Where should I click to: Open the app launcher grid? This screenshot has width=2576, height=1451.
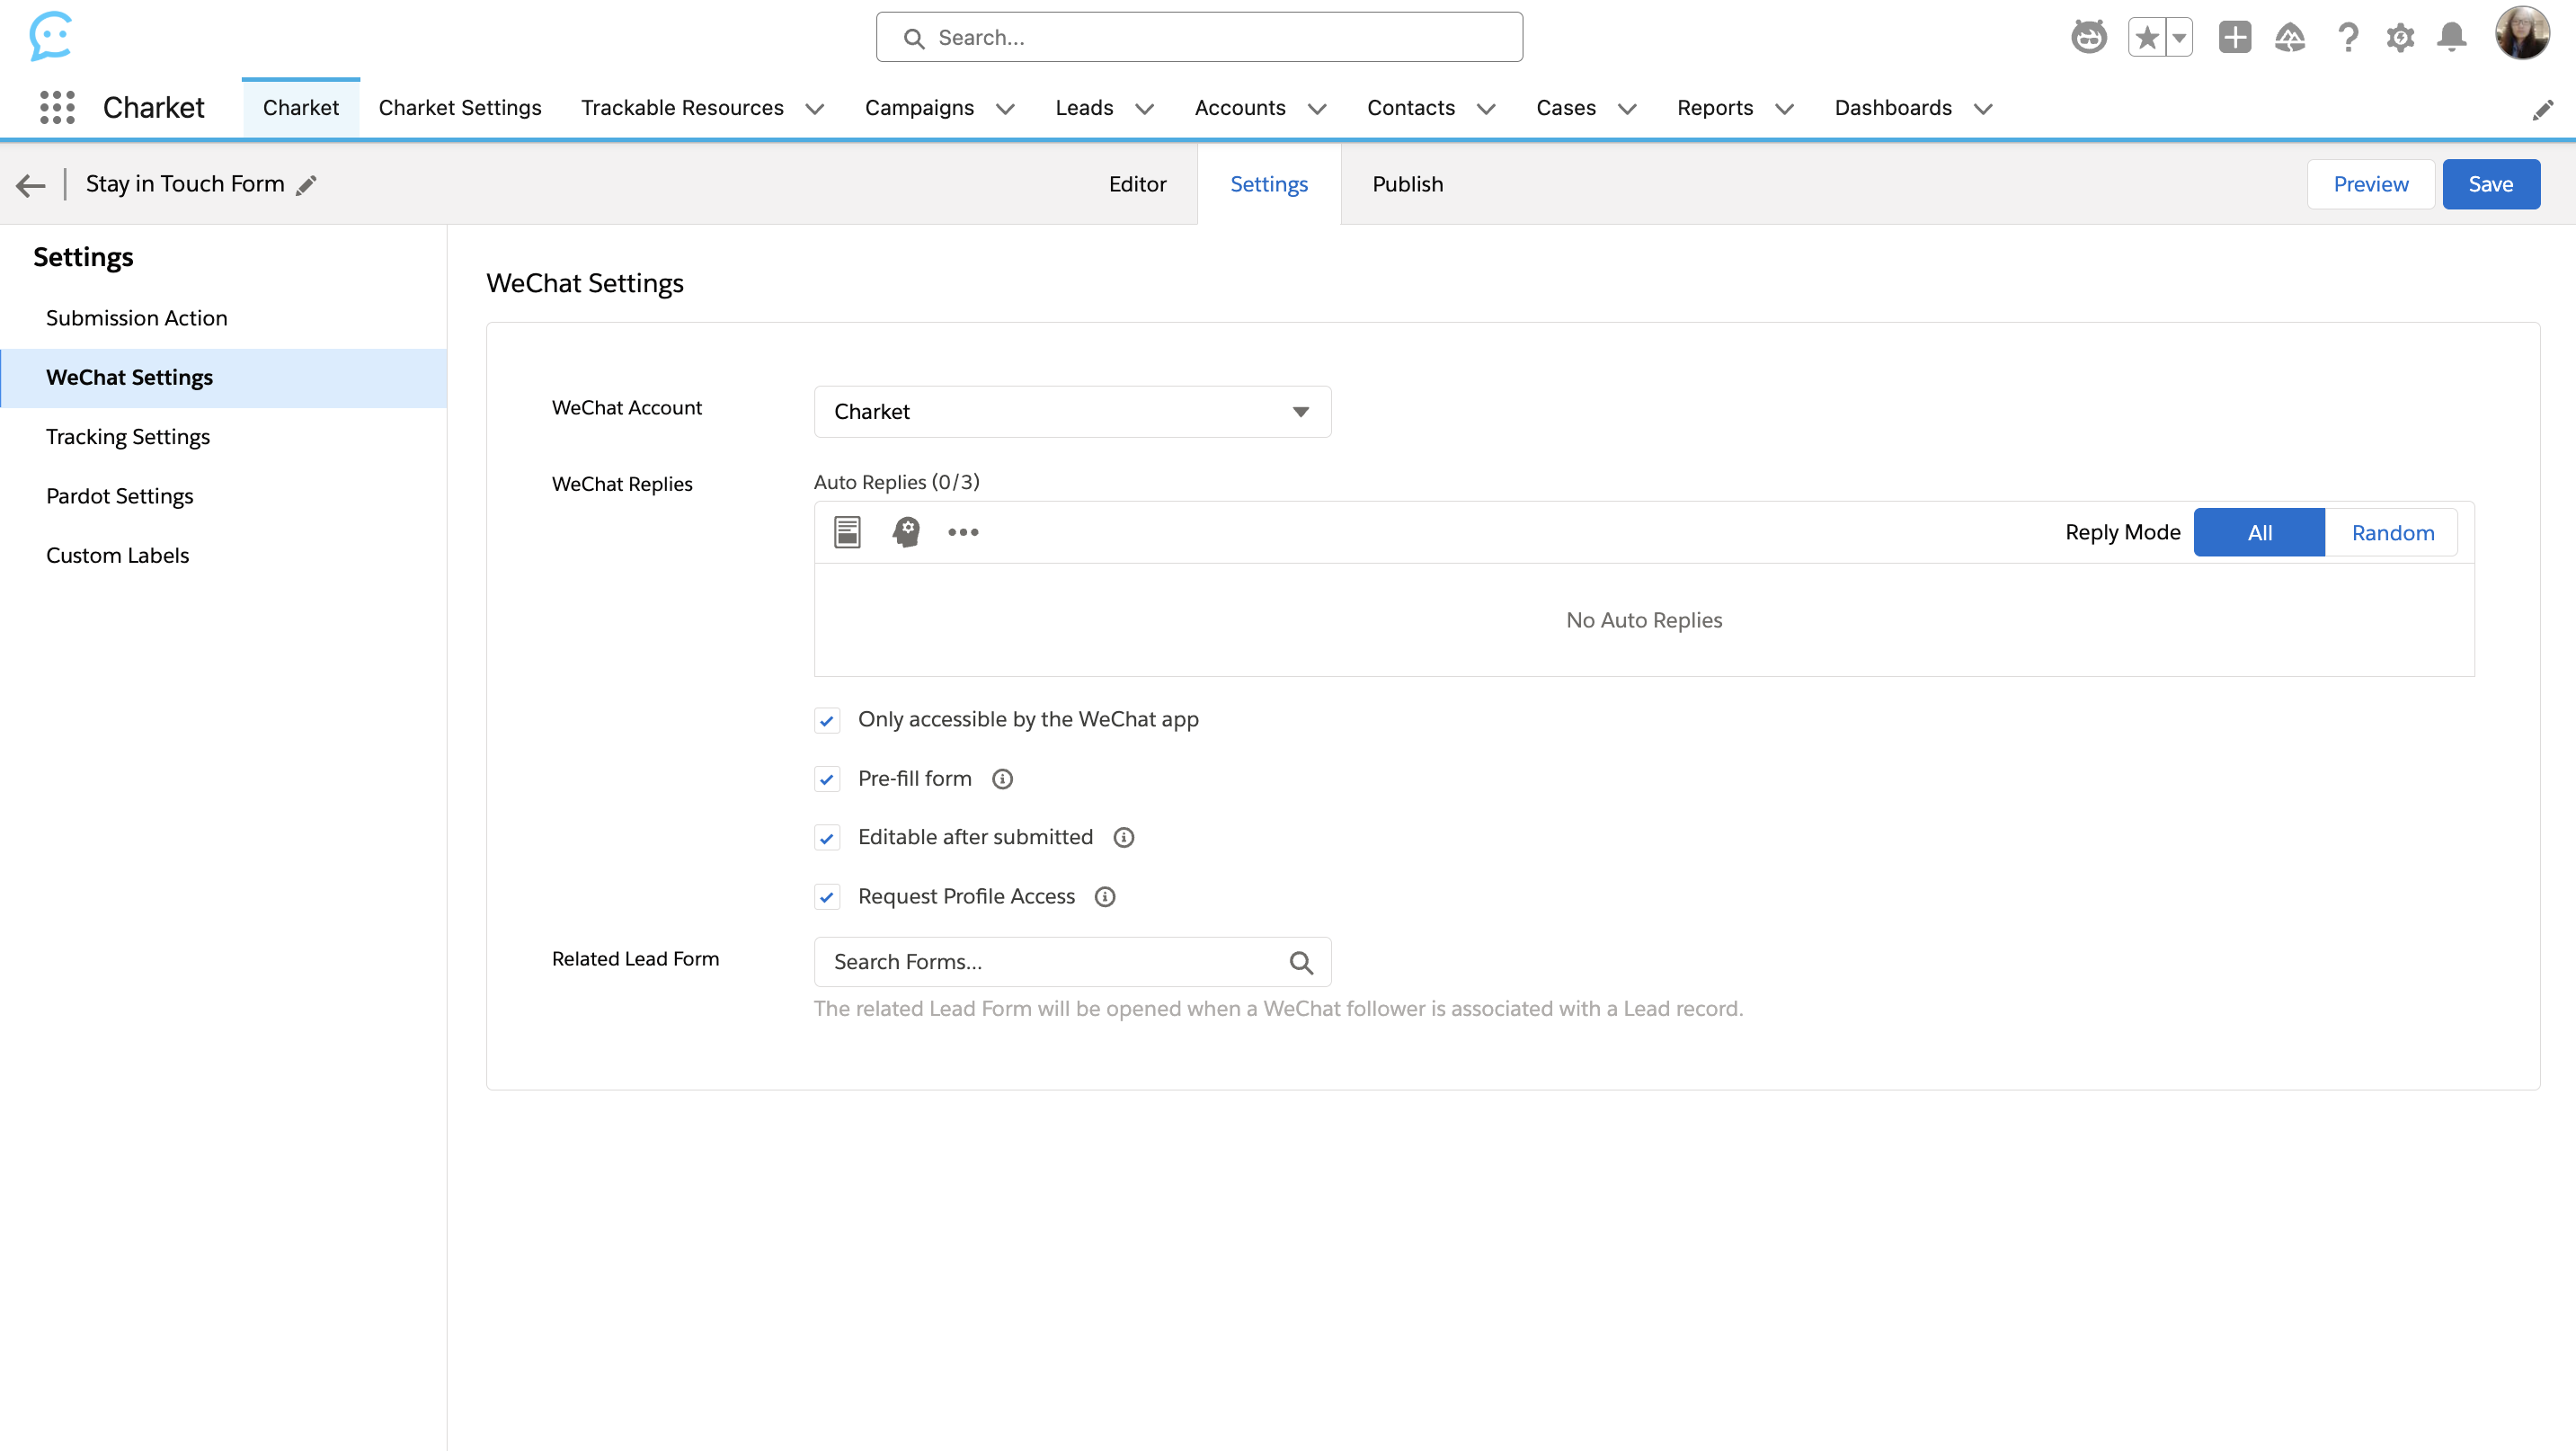pyautogui.click(x=57, y=107)
